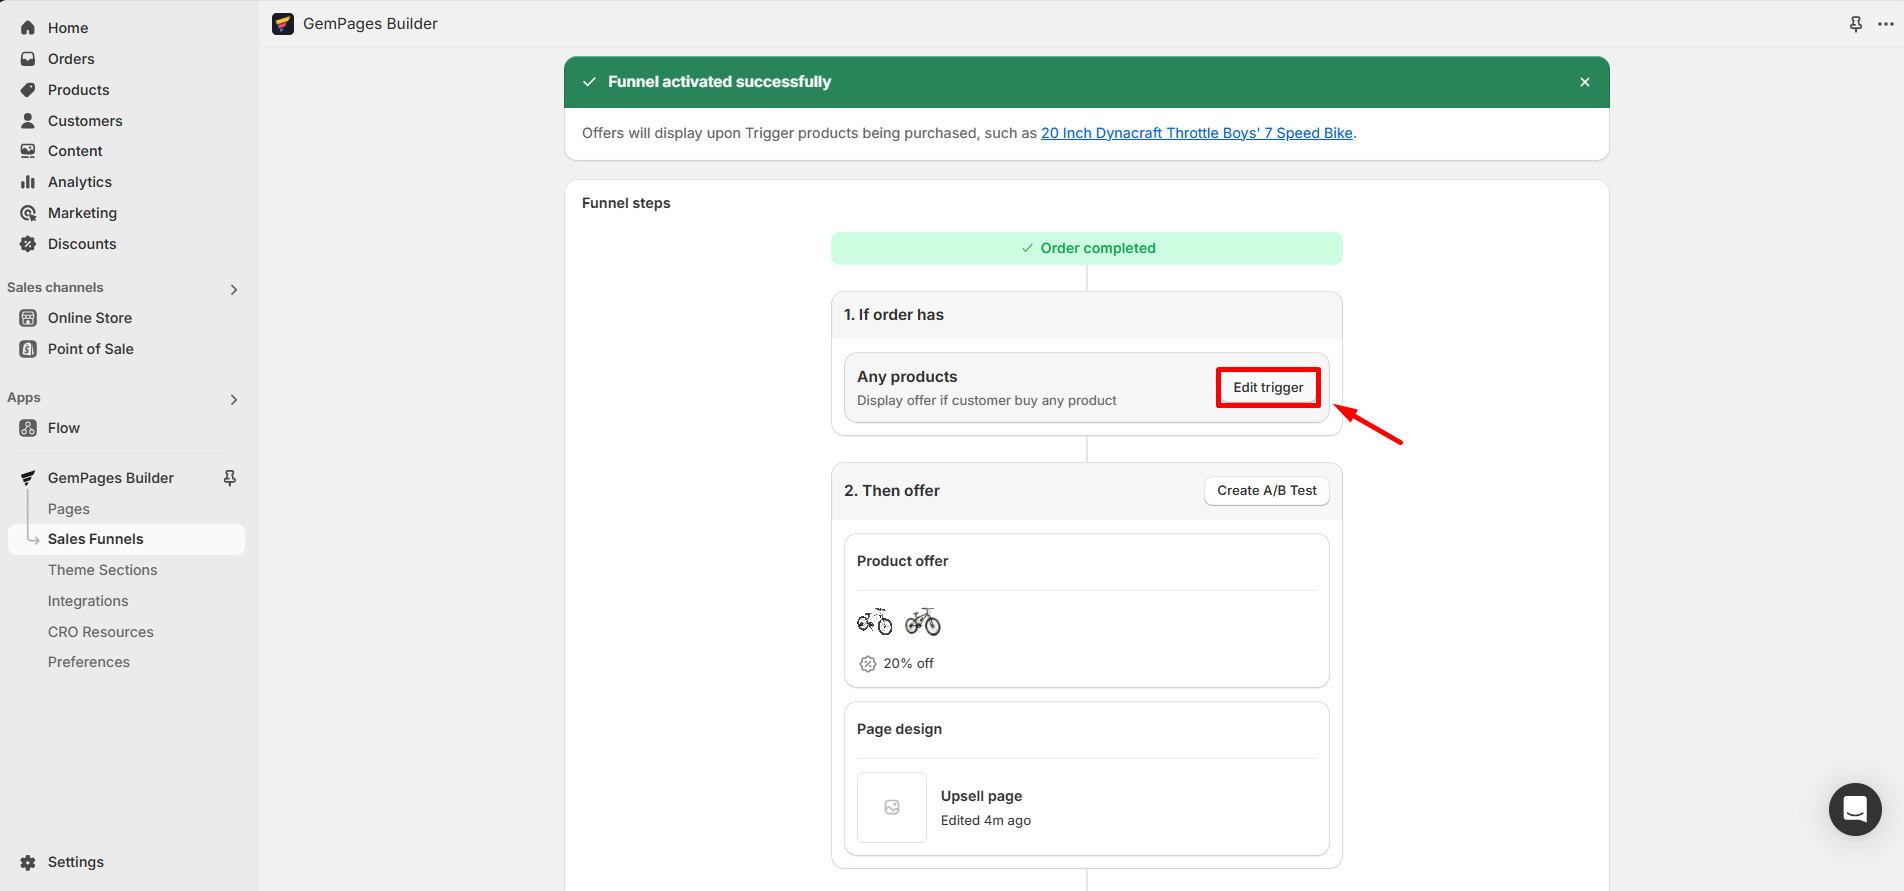Expand the Apps section chevron
The width and height of the screenshot is (1904, 891).
234,399
